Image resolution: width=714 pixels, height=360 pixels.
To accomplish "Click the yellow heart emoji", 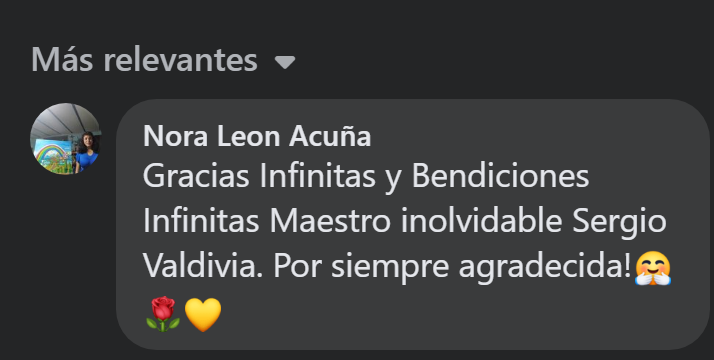I will [x=203, y=314].
